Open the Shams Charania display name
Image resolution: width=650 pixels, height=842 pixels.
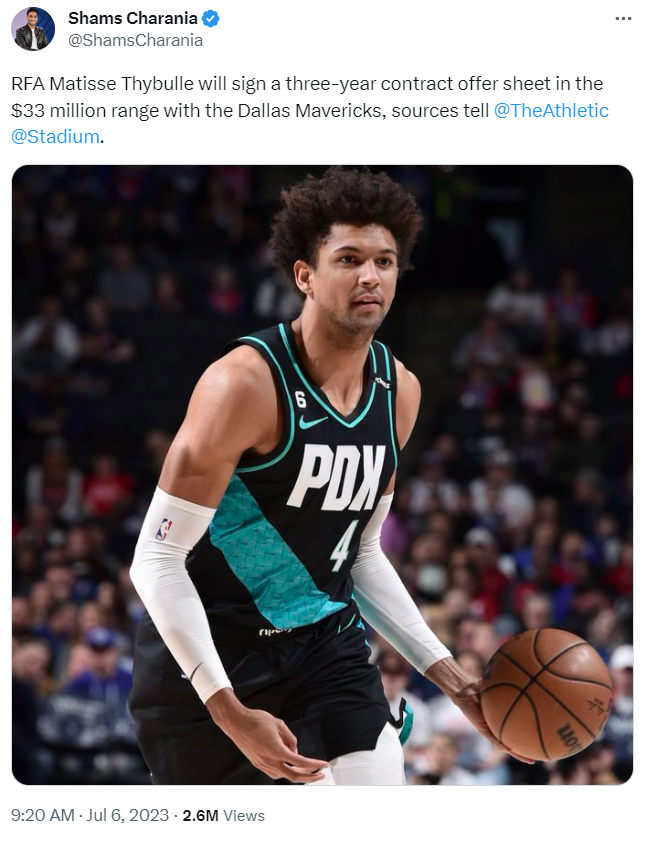(133, 18)
